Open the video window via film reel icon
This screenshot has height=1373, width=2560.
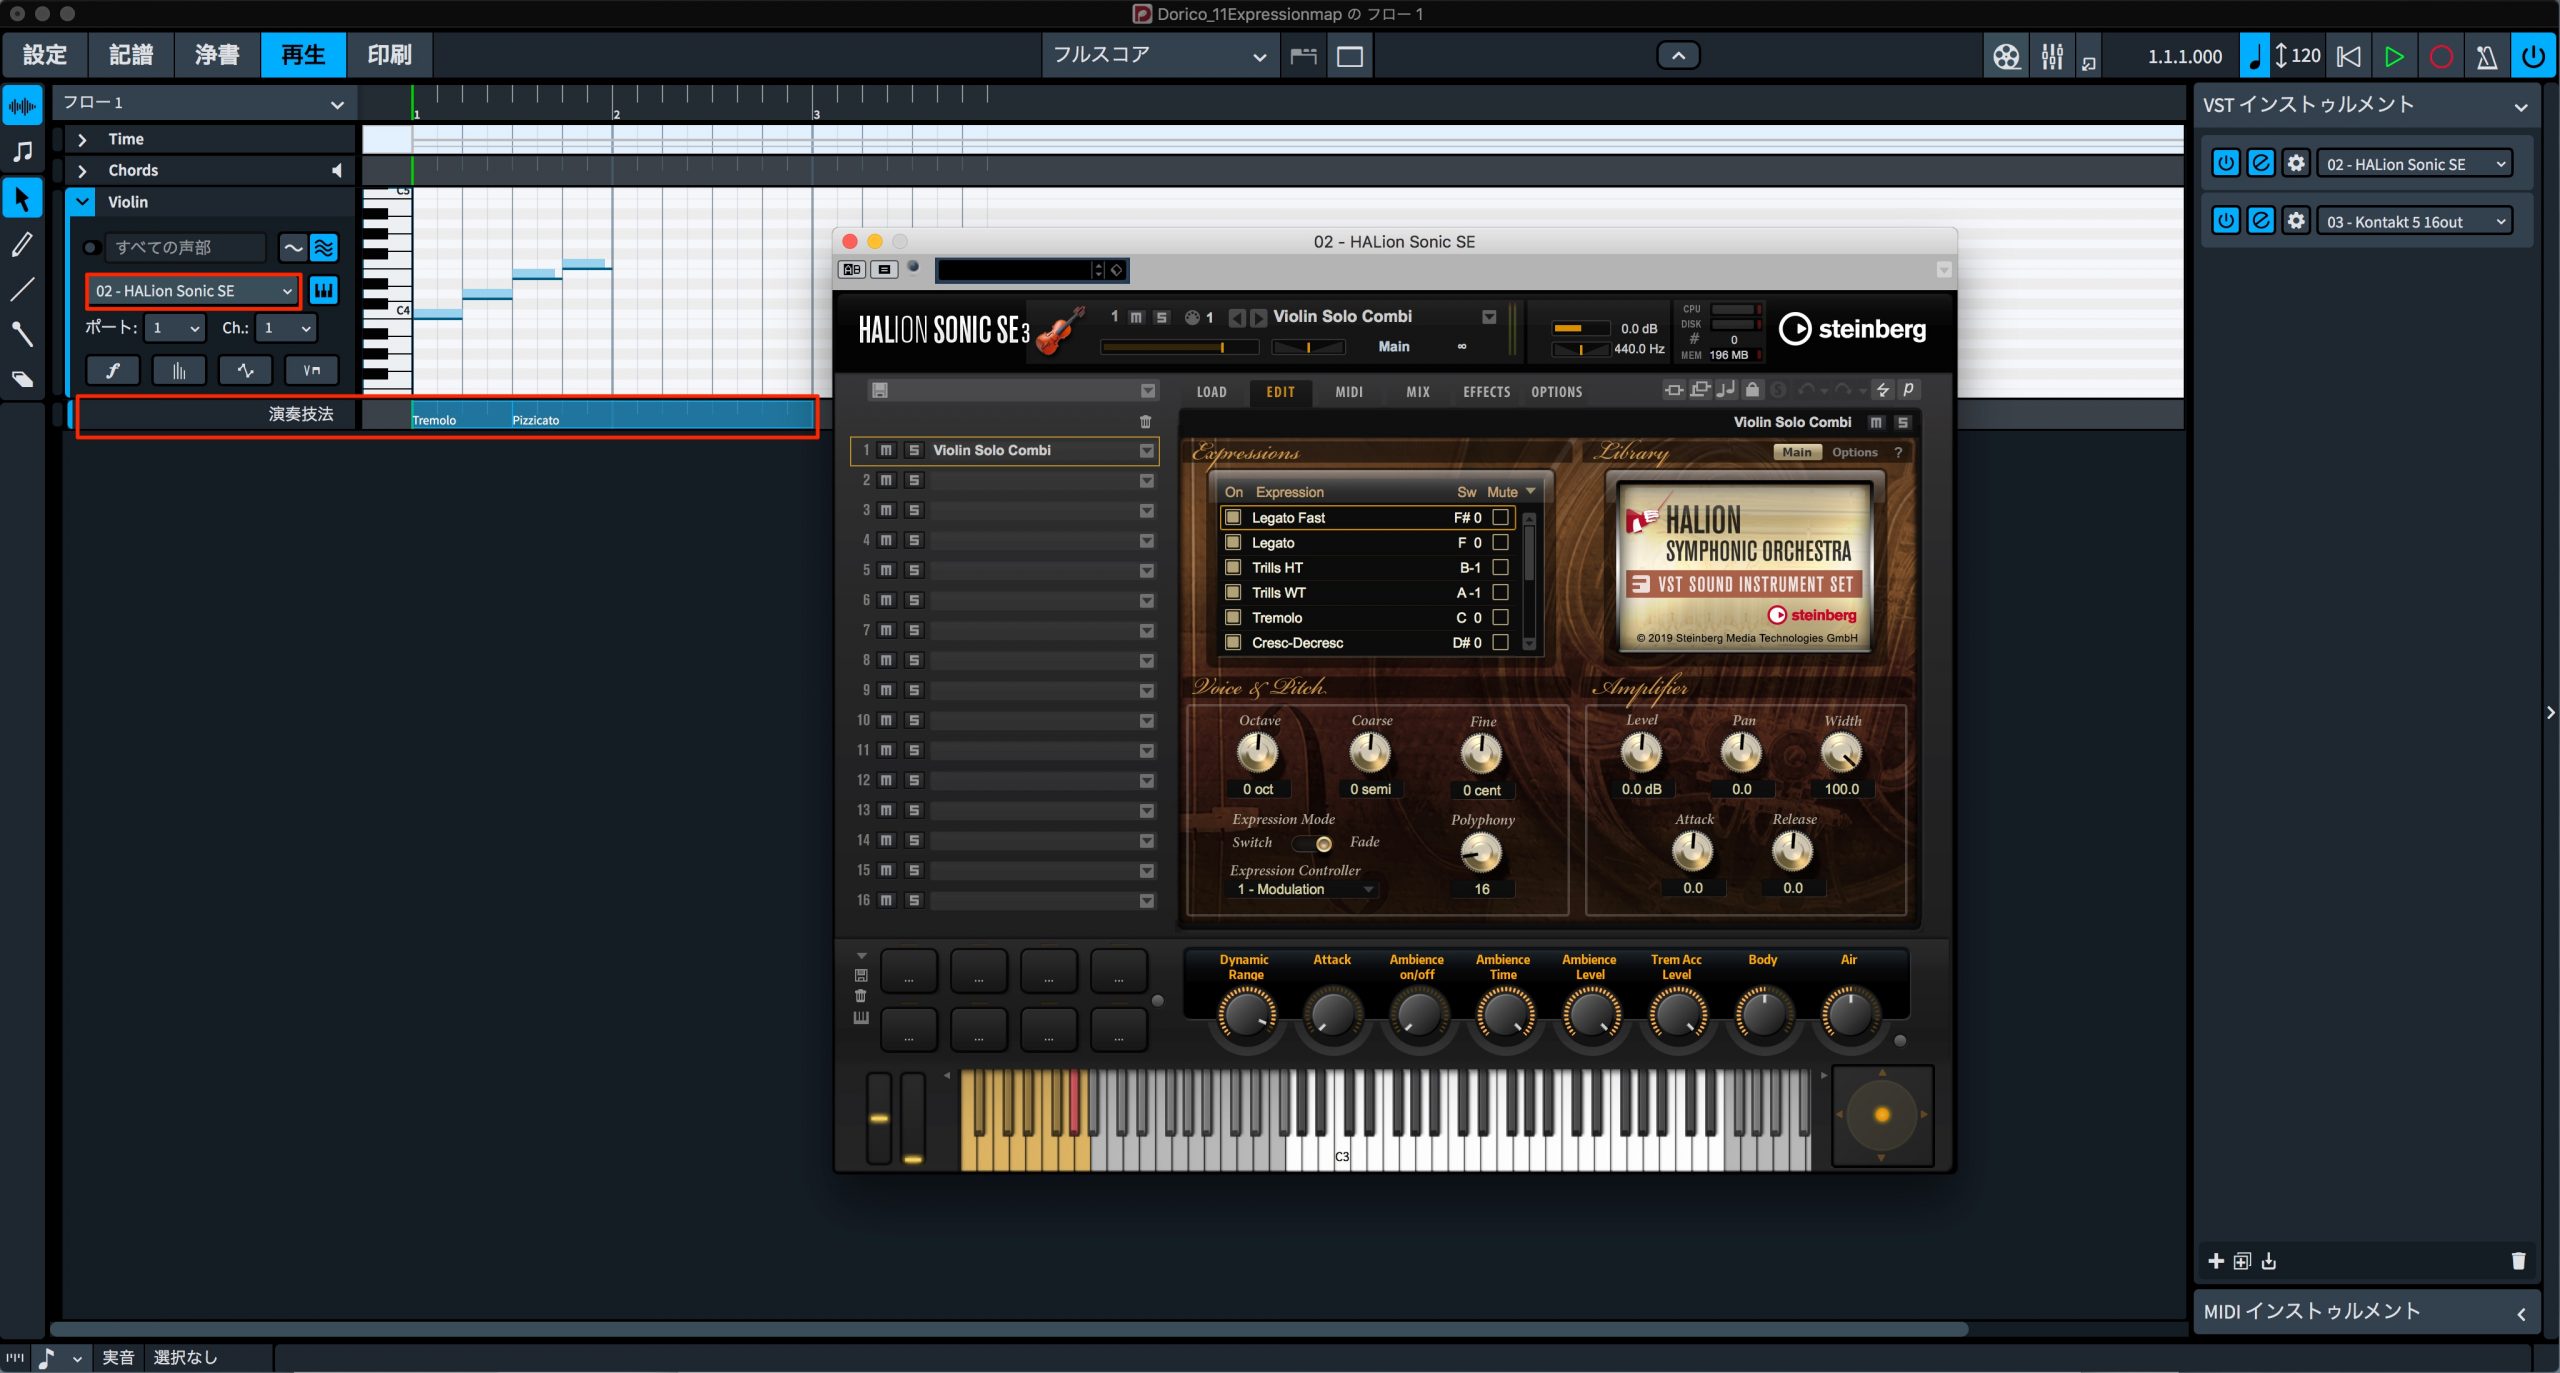click(x=2006, y=56)
